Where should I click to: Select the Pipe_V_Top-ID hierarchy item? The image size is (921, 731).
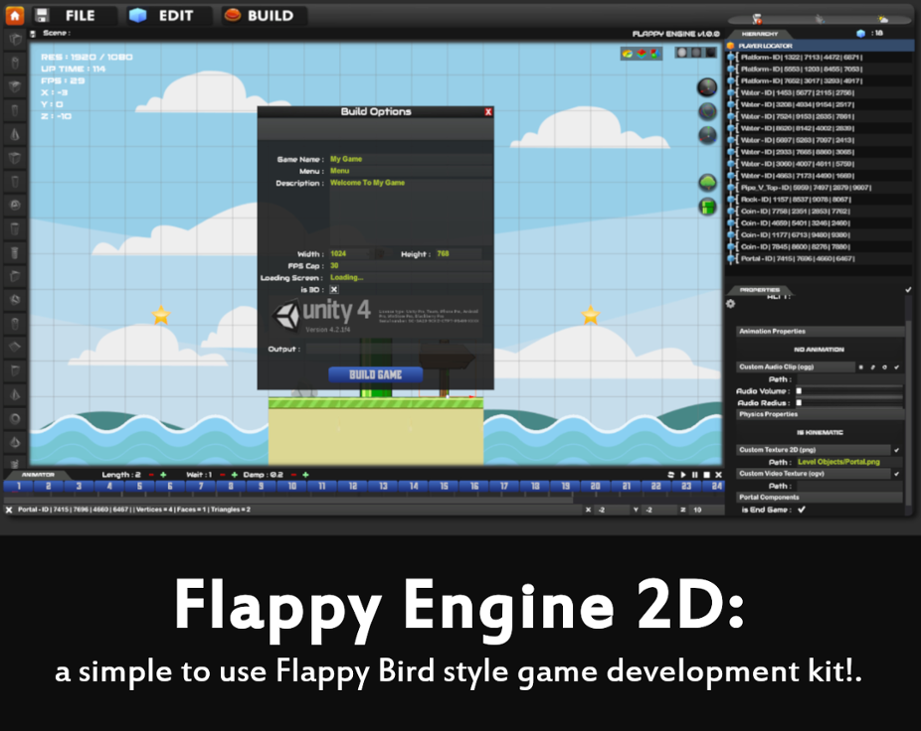(x=819, y=187)
